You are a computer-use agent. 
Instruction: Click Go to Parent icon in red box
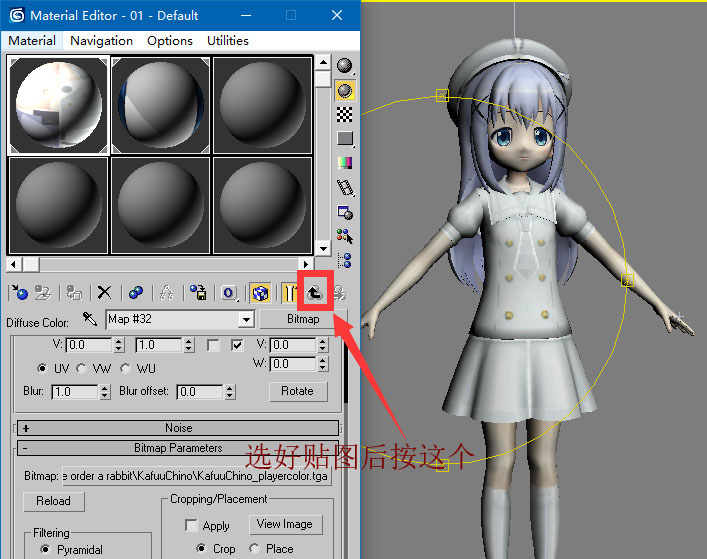coord(314,292)
